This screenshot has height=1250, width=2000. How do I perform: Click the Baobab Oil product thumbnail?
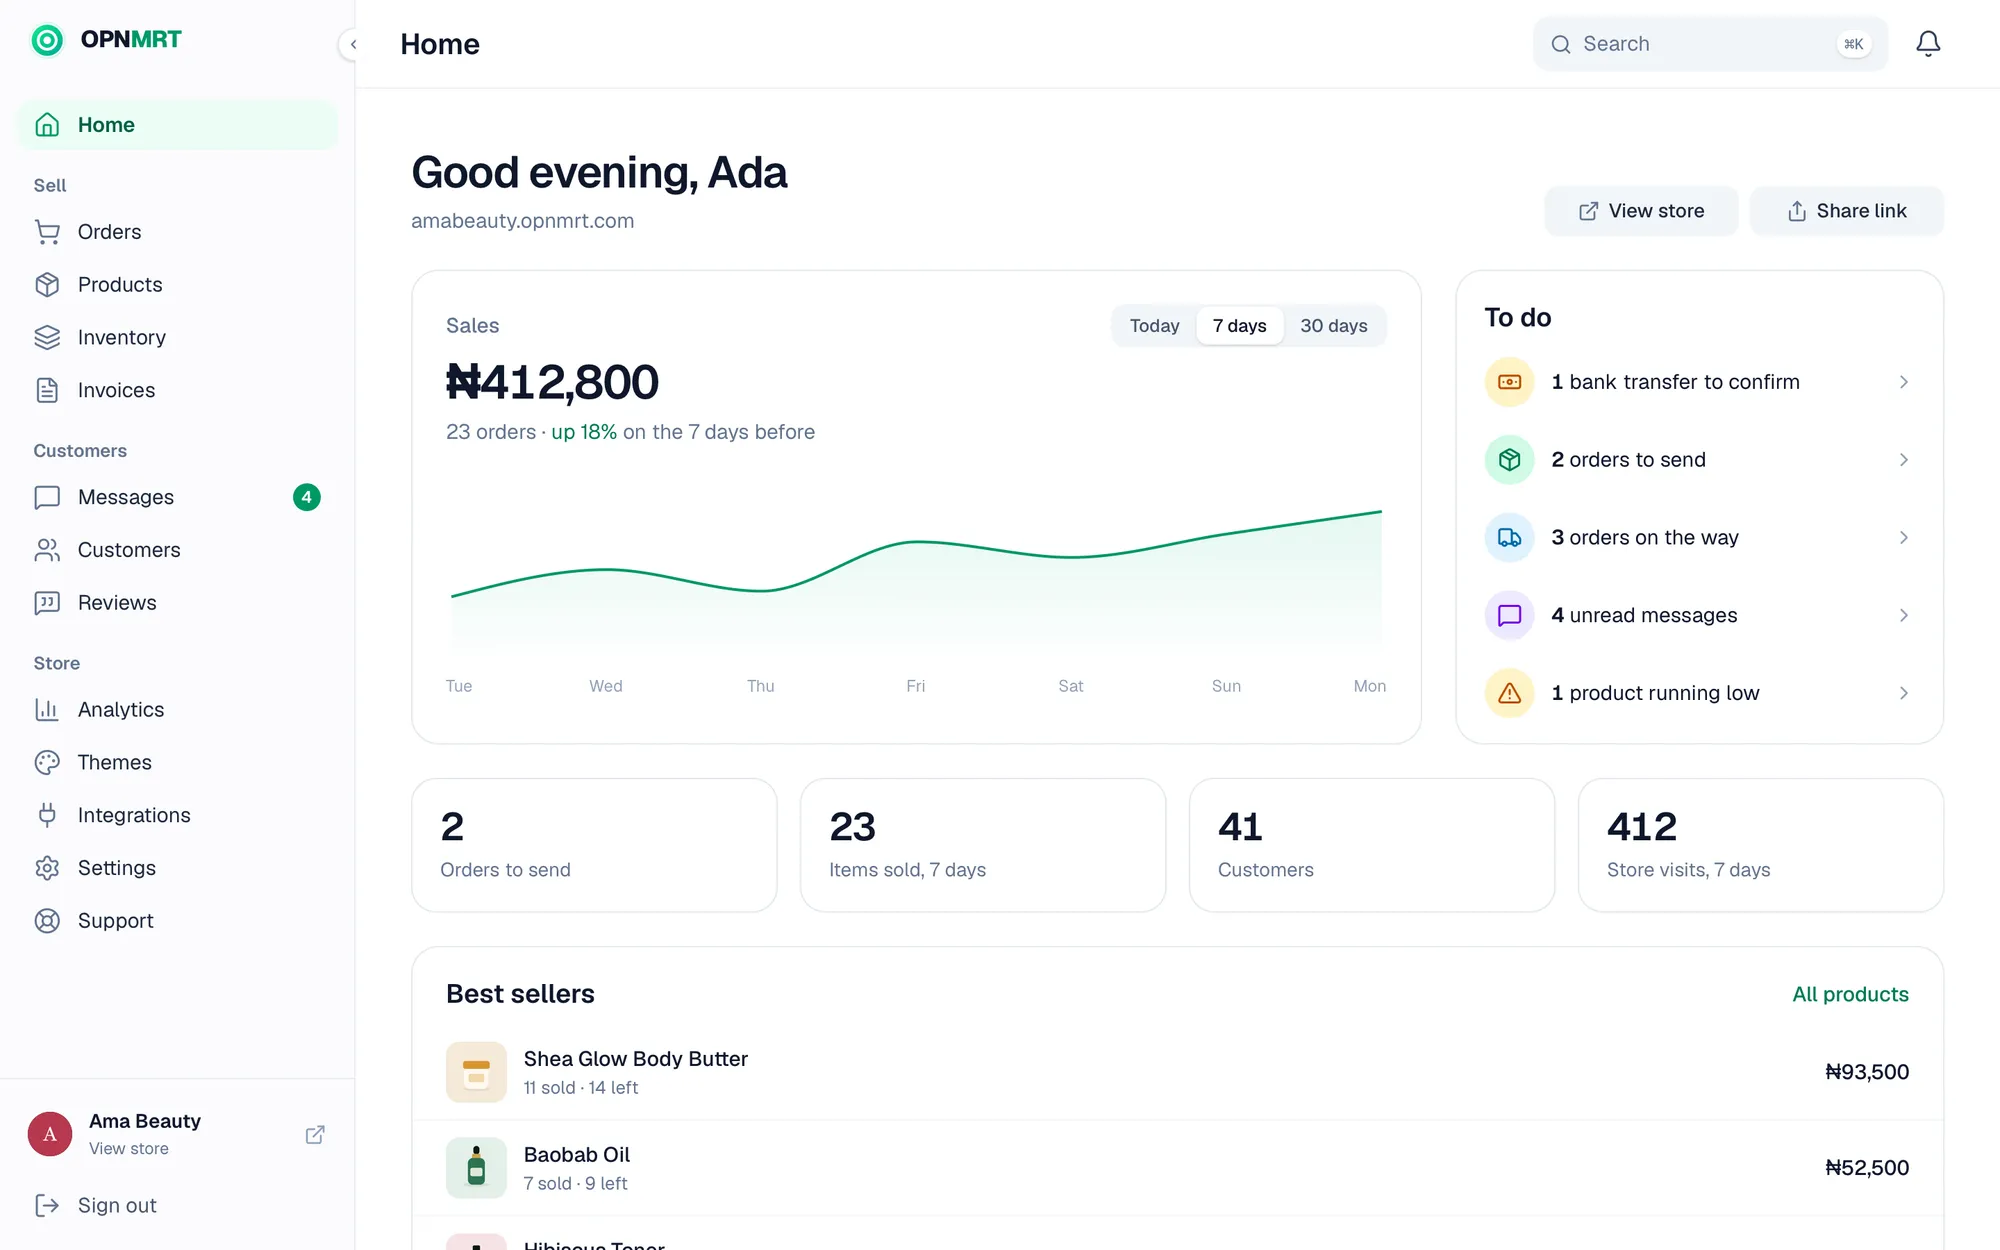[x=476, y=1168]
